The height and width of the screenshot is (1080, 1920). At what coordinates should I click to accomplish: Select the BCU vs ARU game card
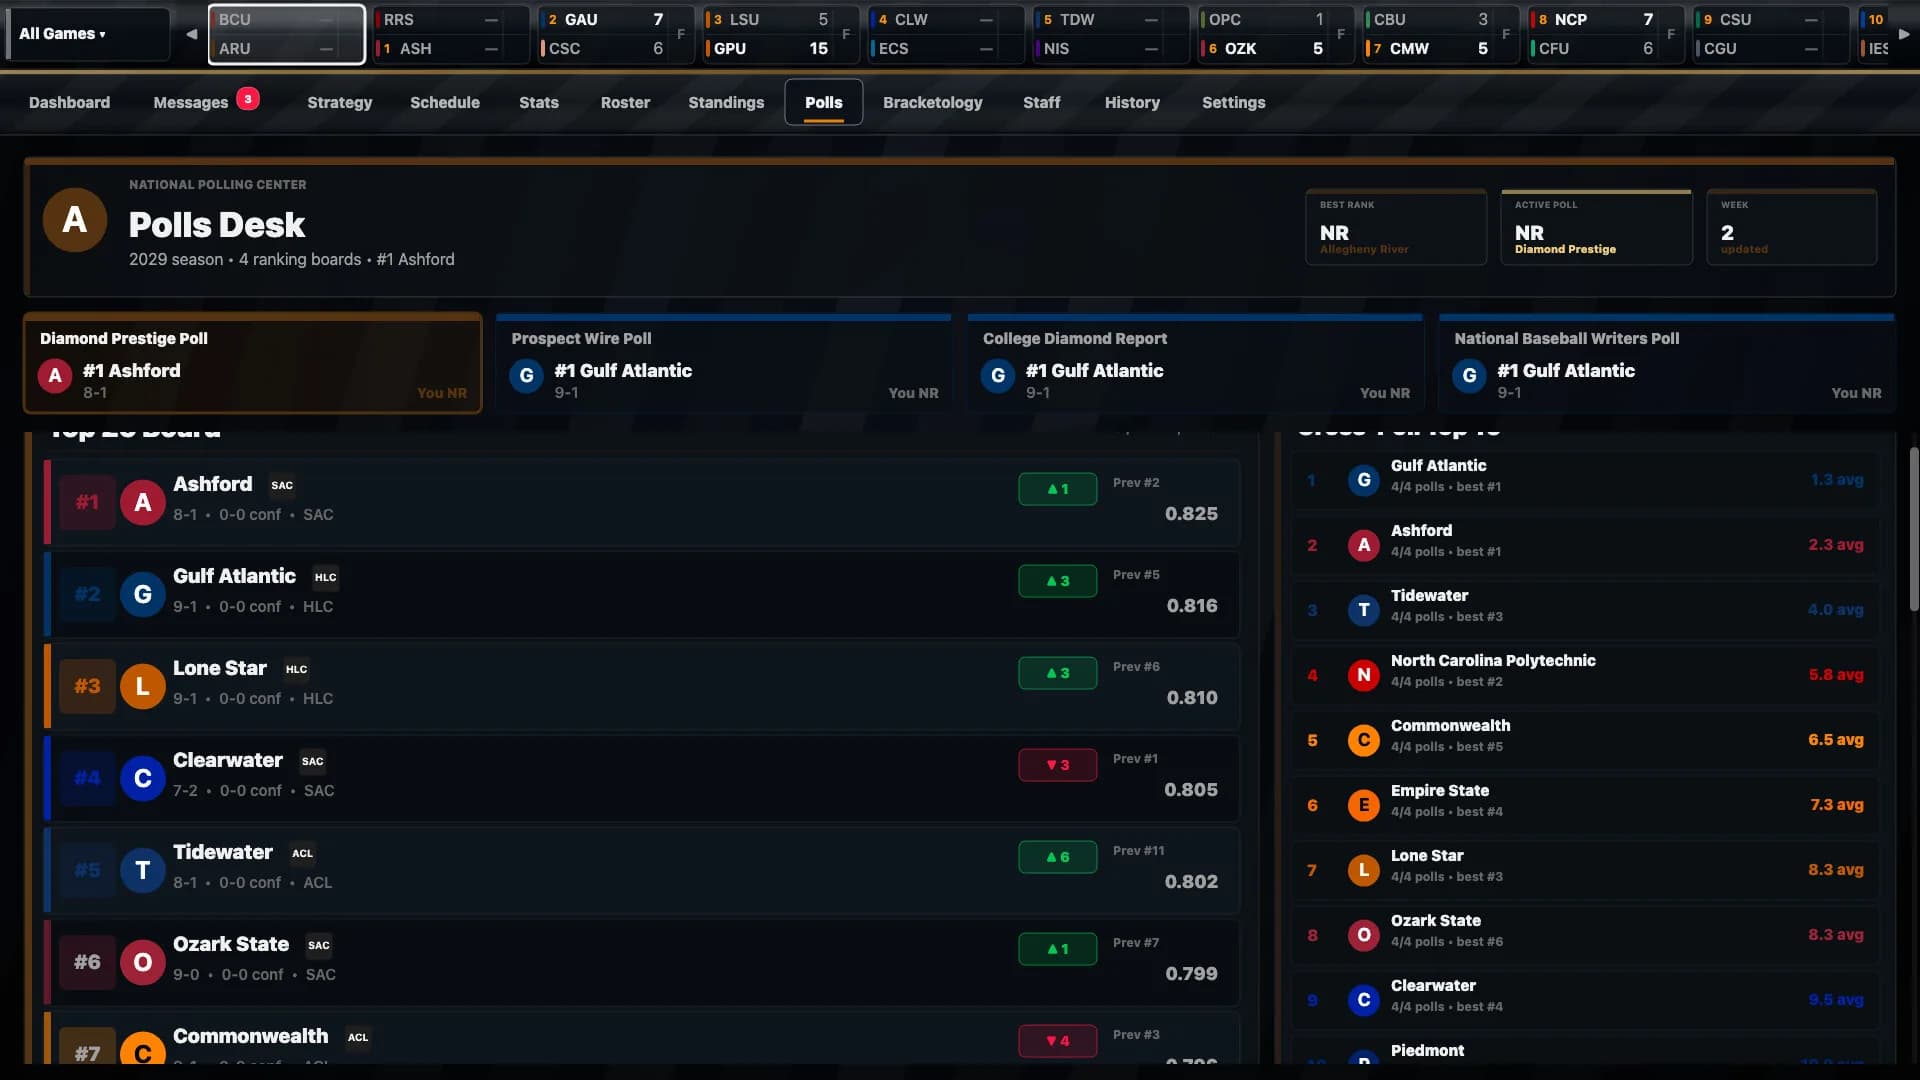[286, 34]
